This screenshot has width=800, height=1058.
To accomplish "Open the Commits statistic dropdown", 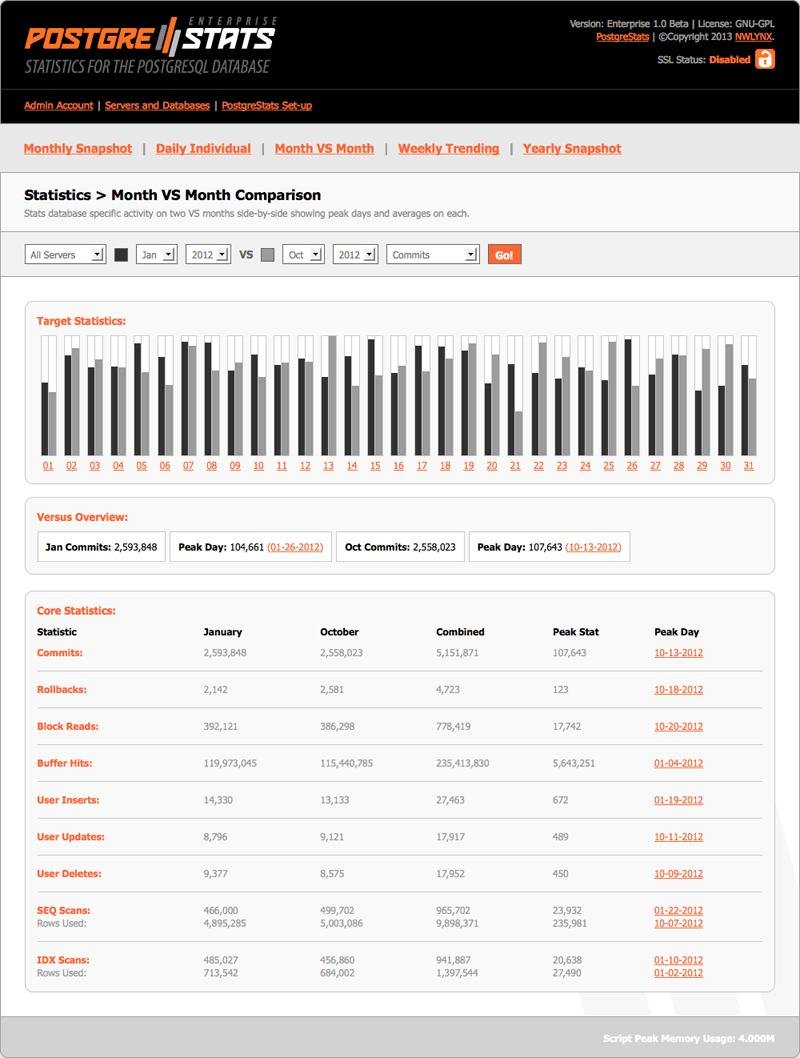I will (435, 254).
